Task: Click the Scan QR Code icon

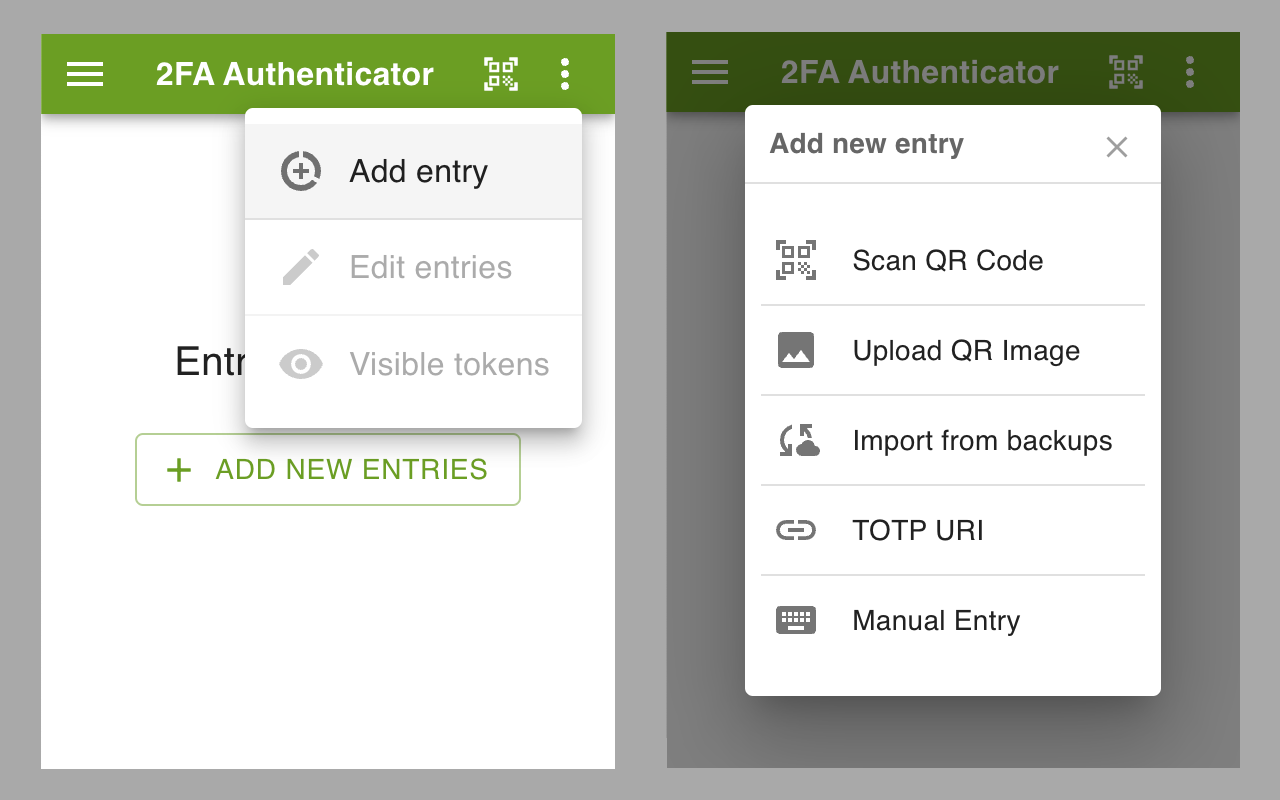Action: 796,260
